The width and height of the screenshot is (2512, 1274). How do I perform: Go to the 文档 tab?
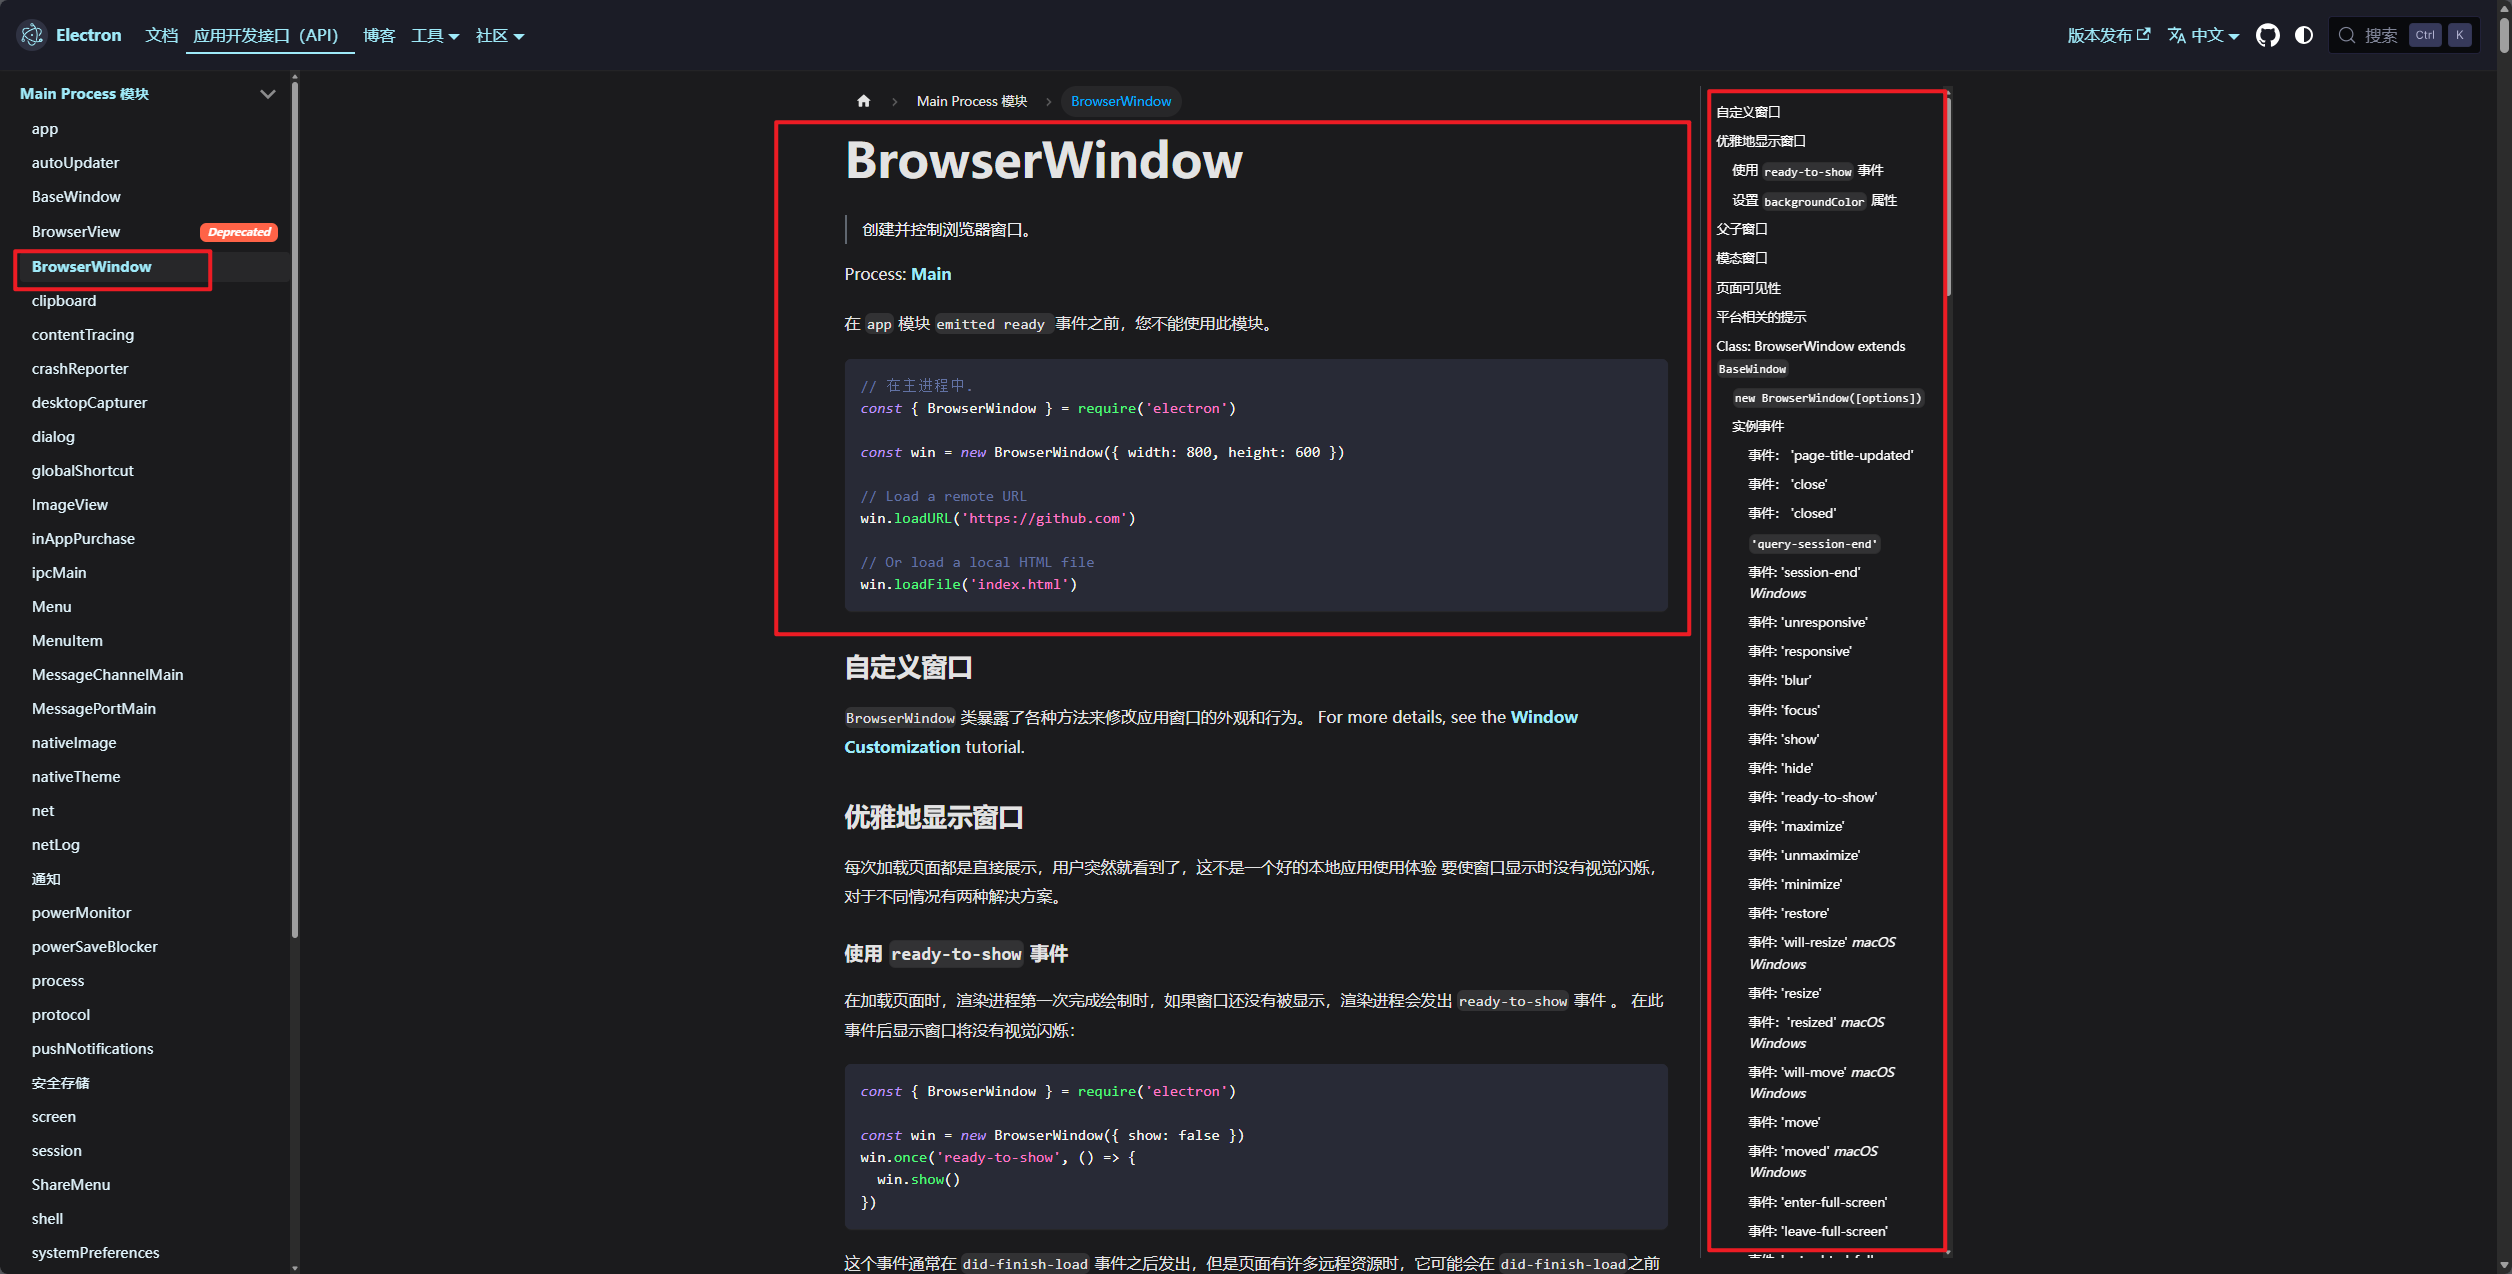161,36
